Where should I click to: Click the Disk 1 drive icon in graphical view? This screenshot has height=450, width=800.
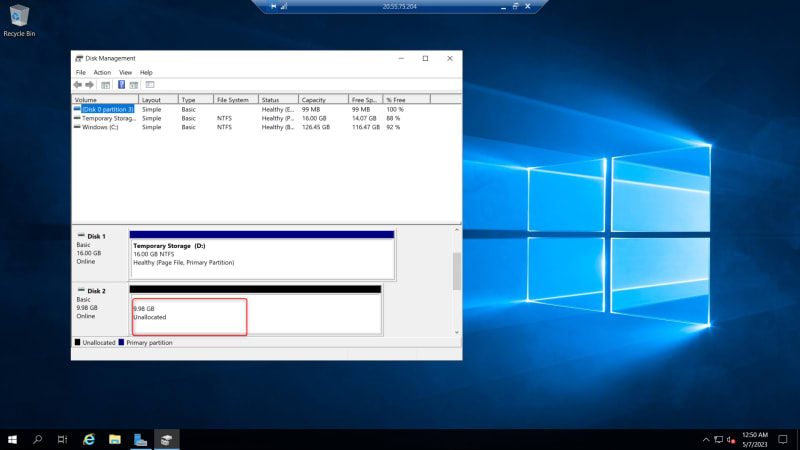[x=81, y=235]
